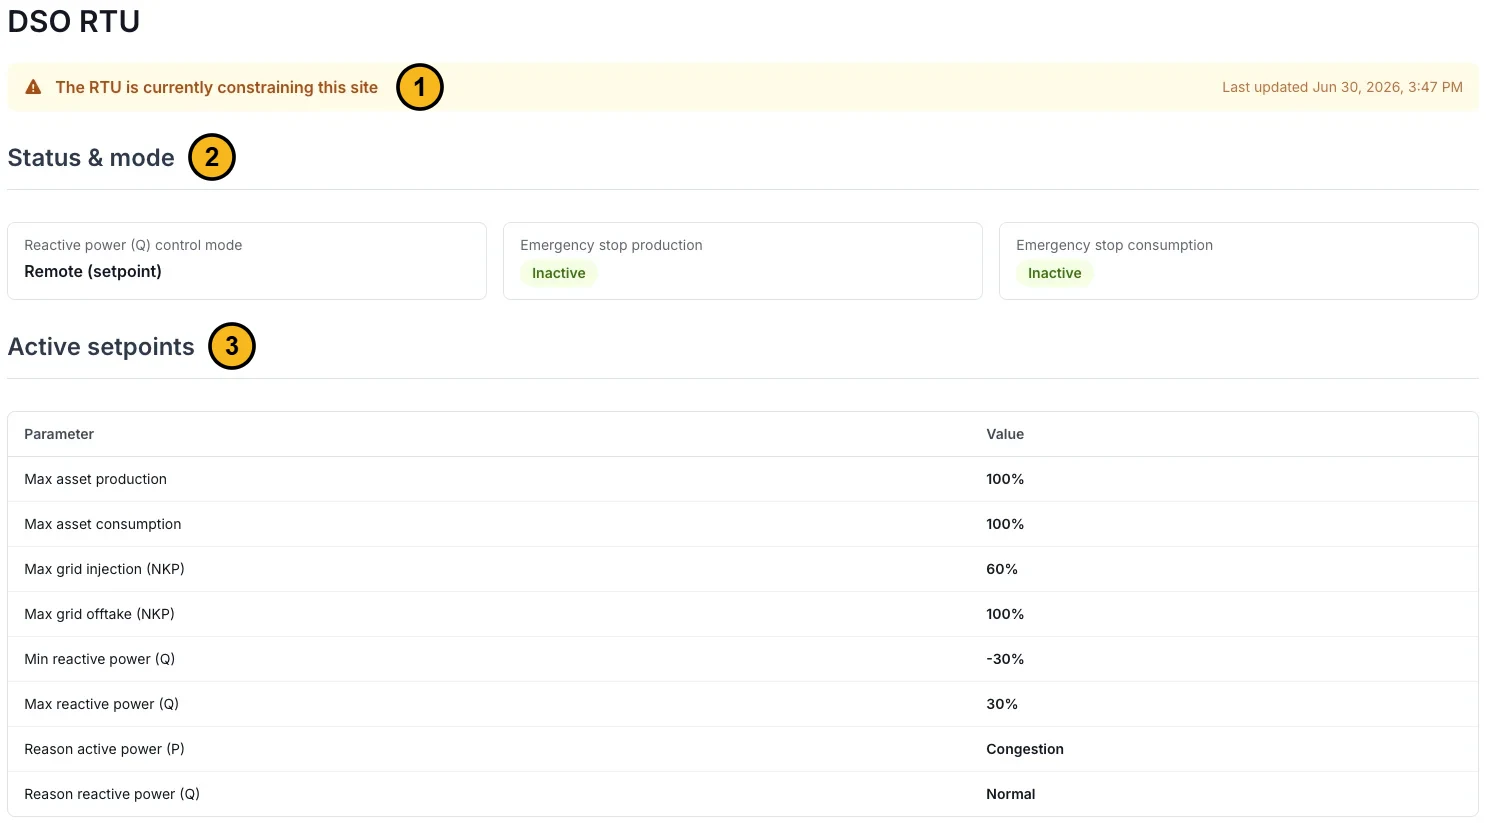The image size is (1486, 823).
Task: Click the Value column header
Action: click(x=1005, y=434)
